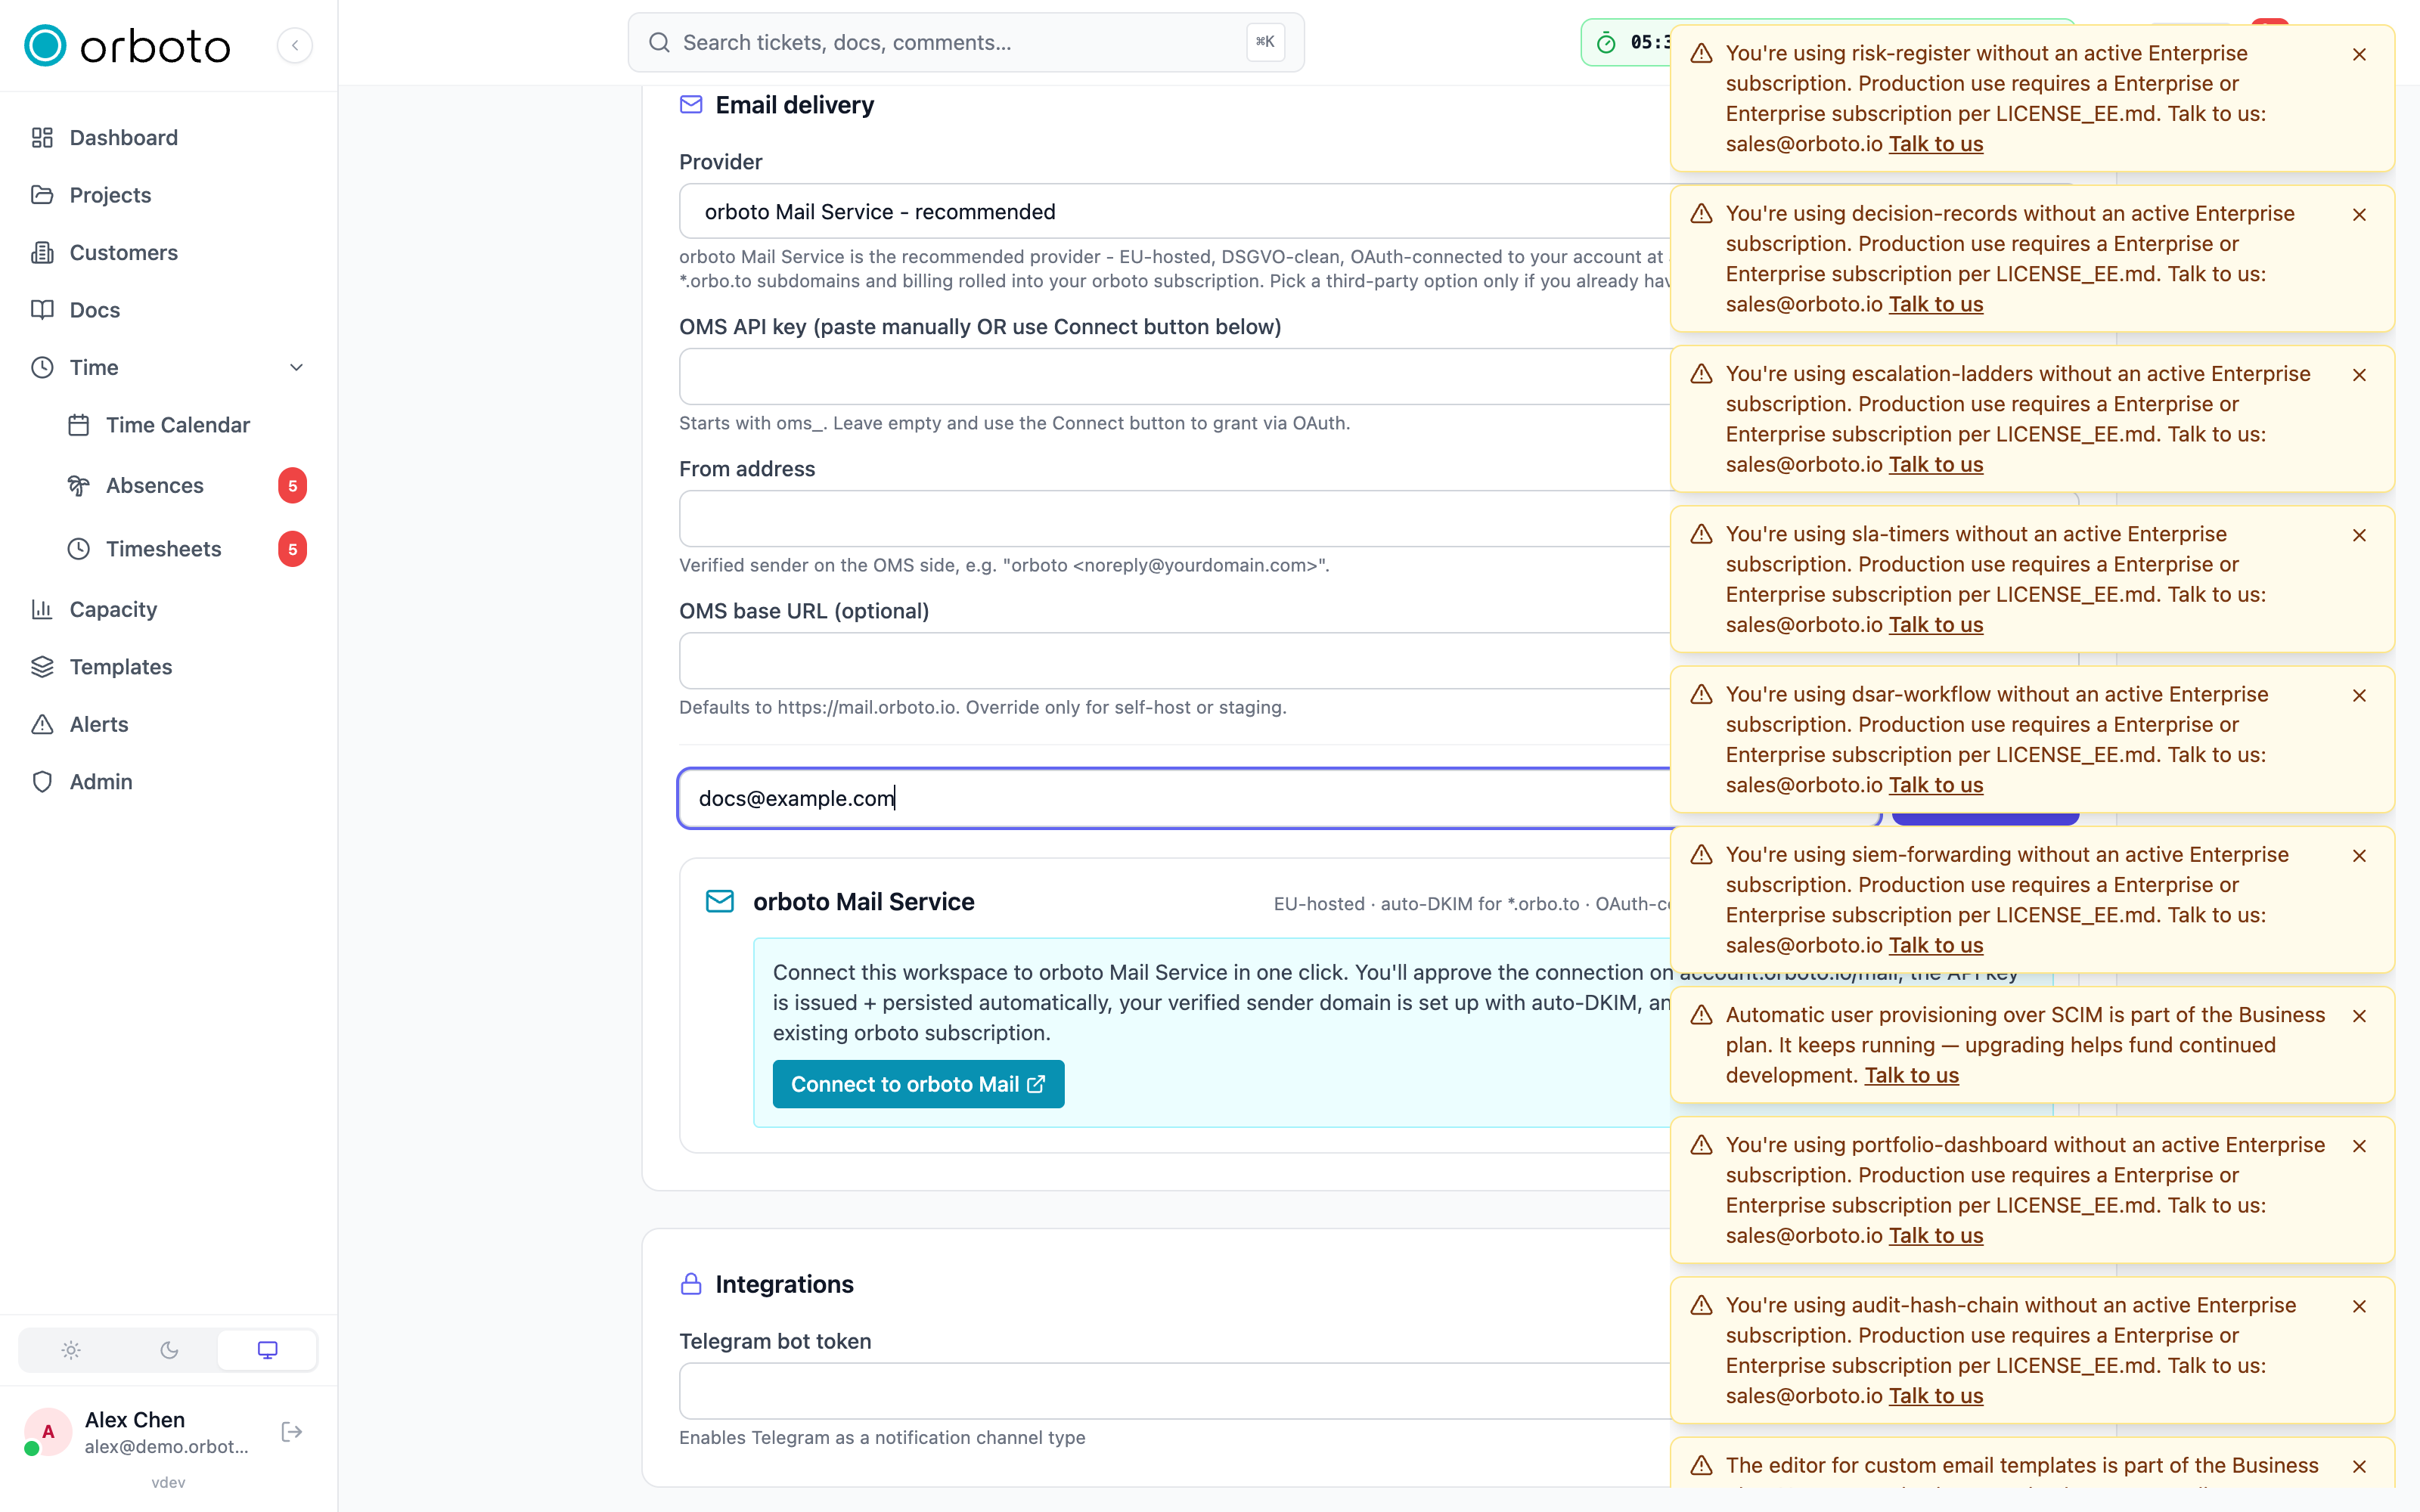Dismiss the risk-register warning

pyautogui.click(x=2359, y=54)
